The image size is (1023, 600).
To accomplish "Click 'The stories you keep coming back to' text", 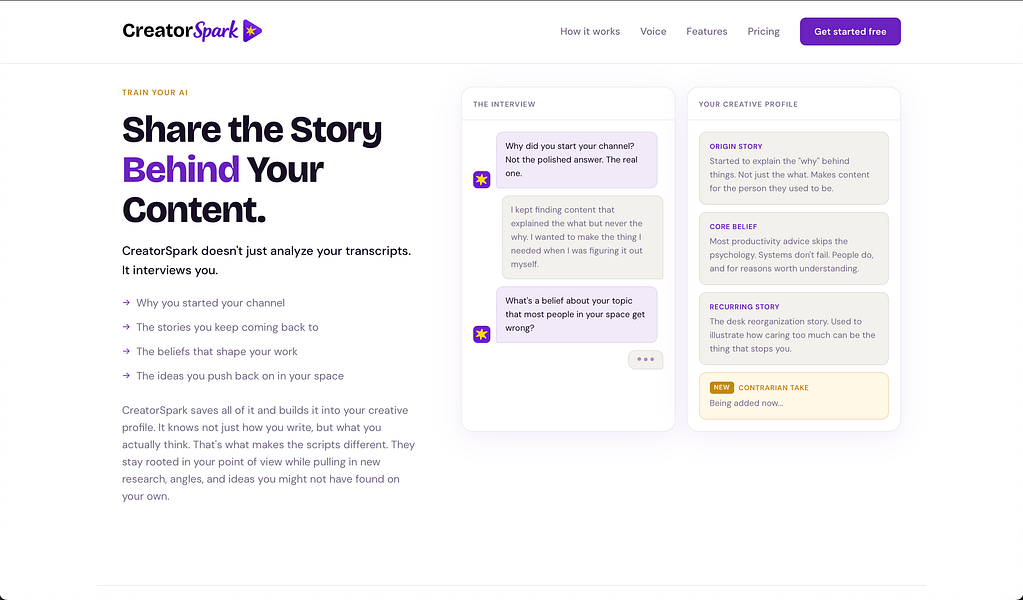I will pyautogui.click(x=227, y=327).
